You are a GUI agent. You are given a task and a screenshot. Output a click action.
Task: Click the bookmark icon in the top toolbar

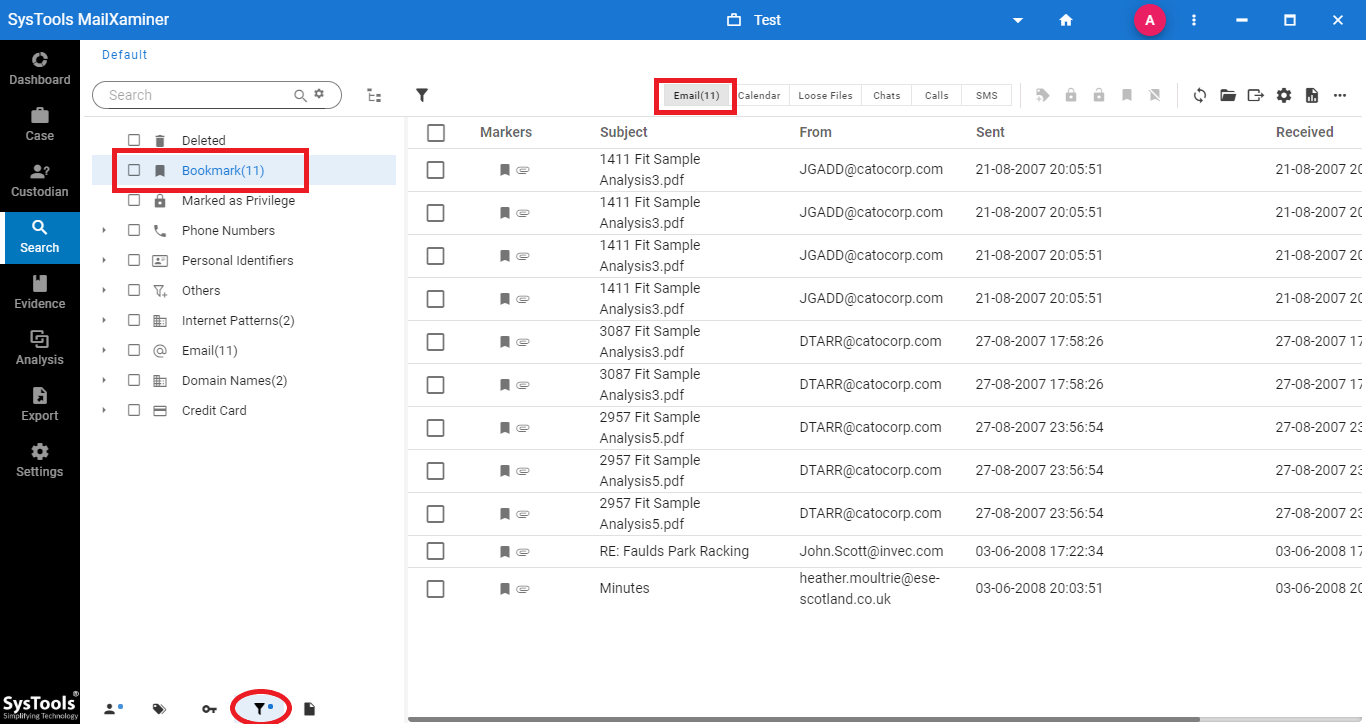pyautogui.click(x=1127, y=95)
